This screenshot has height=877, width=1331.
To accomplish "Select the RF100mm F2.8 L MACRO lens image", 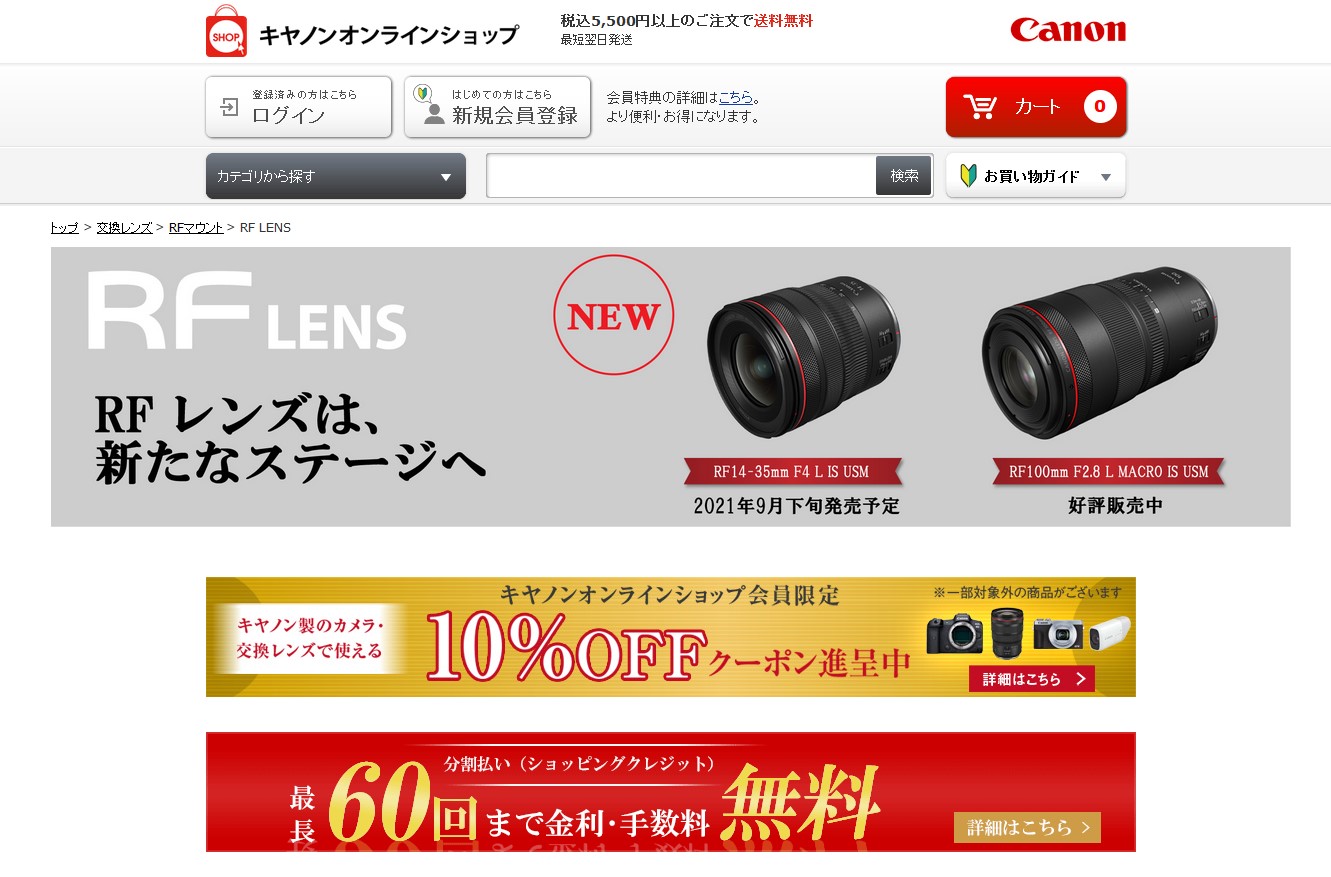I will [1100, 353].
